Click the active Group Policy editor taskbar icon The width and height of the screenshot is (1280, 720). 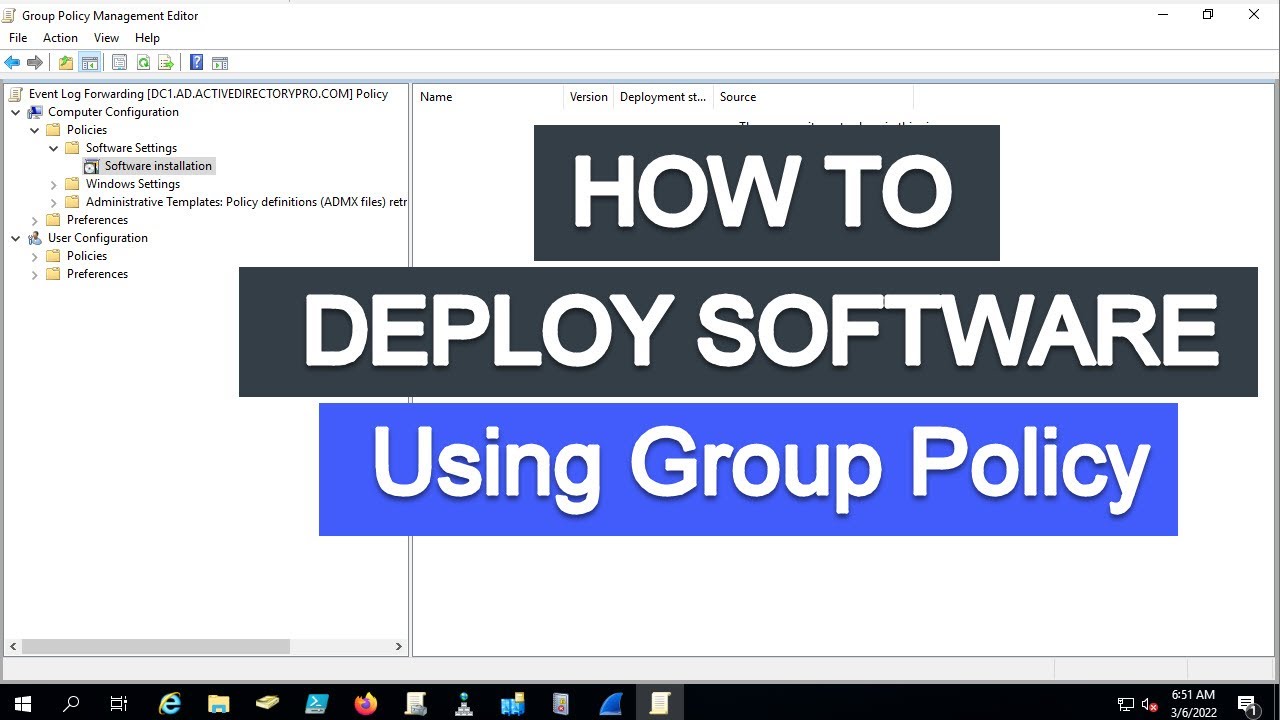pyautogui.click(x=660, y=704)
